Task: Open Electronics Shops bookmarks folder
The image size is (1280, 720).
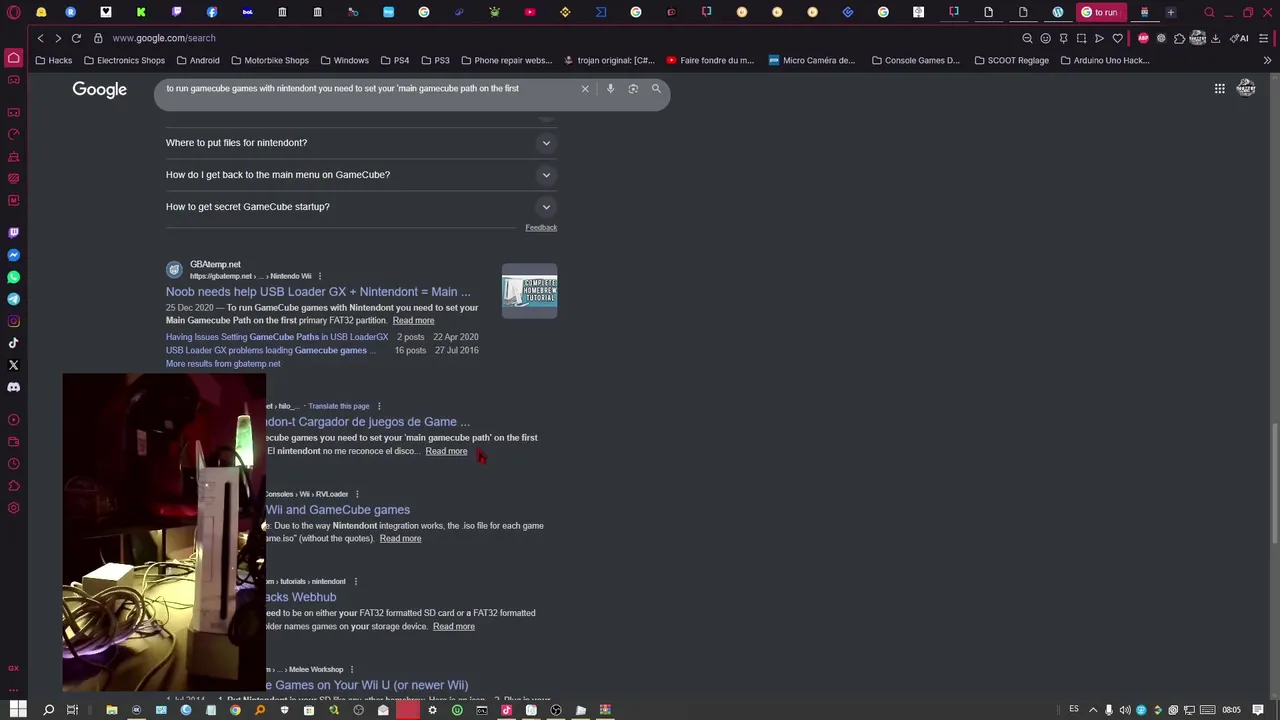Action: (125, 60)
